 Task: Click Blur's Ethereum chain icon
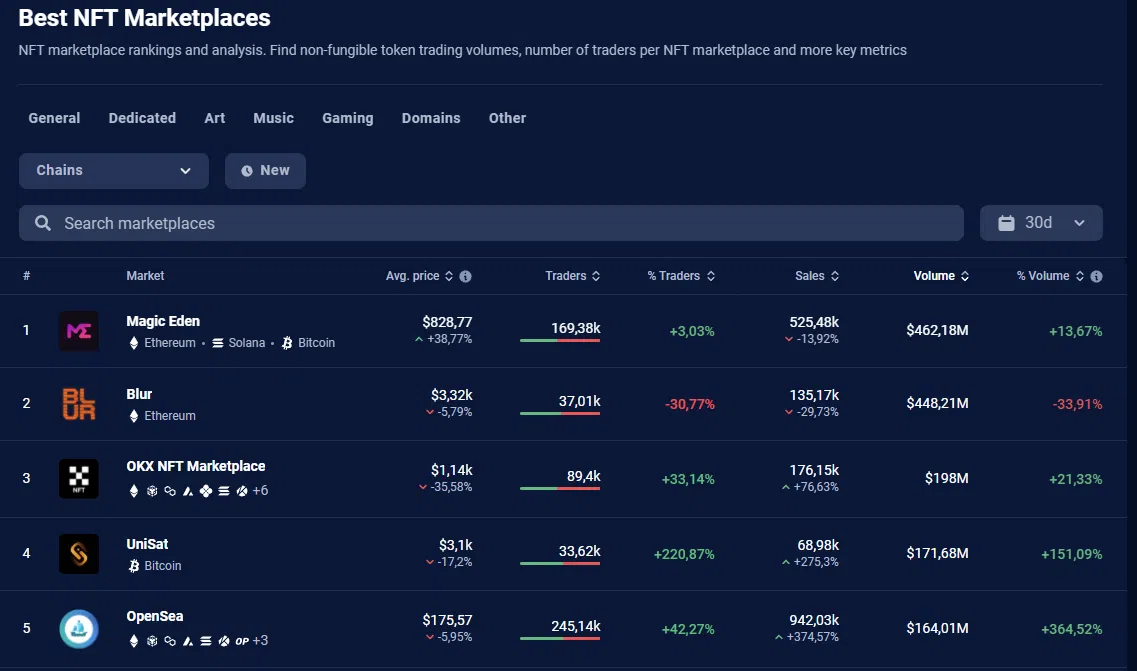(133, 416)
